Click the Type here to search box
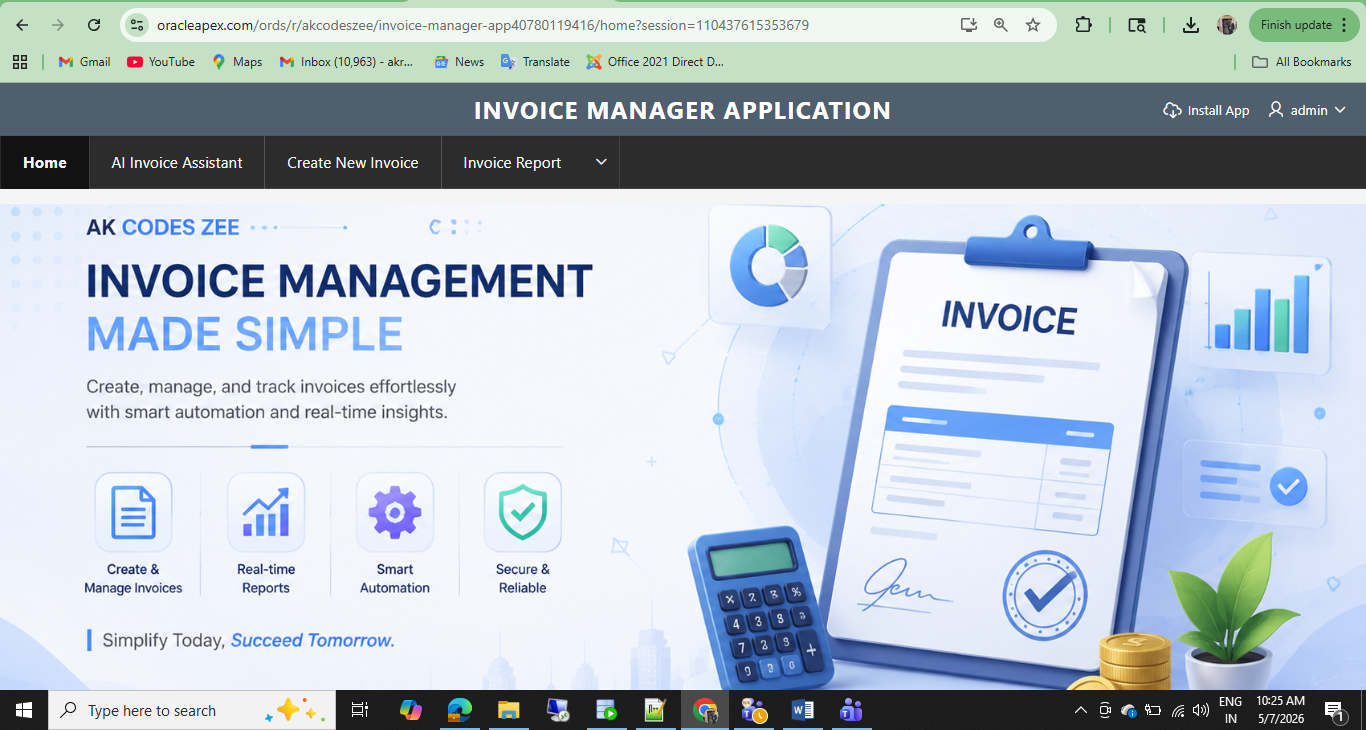This screenshot has height=730, width=1366. pos(190,710)
